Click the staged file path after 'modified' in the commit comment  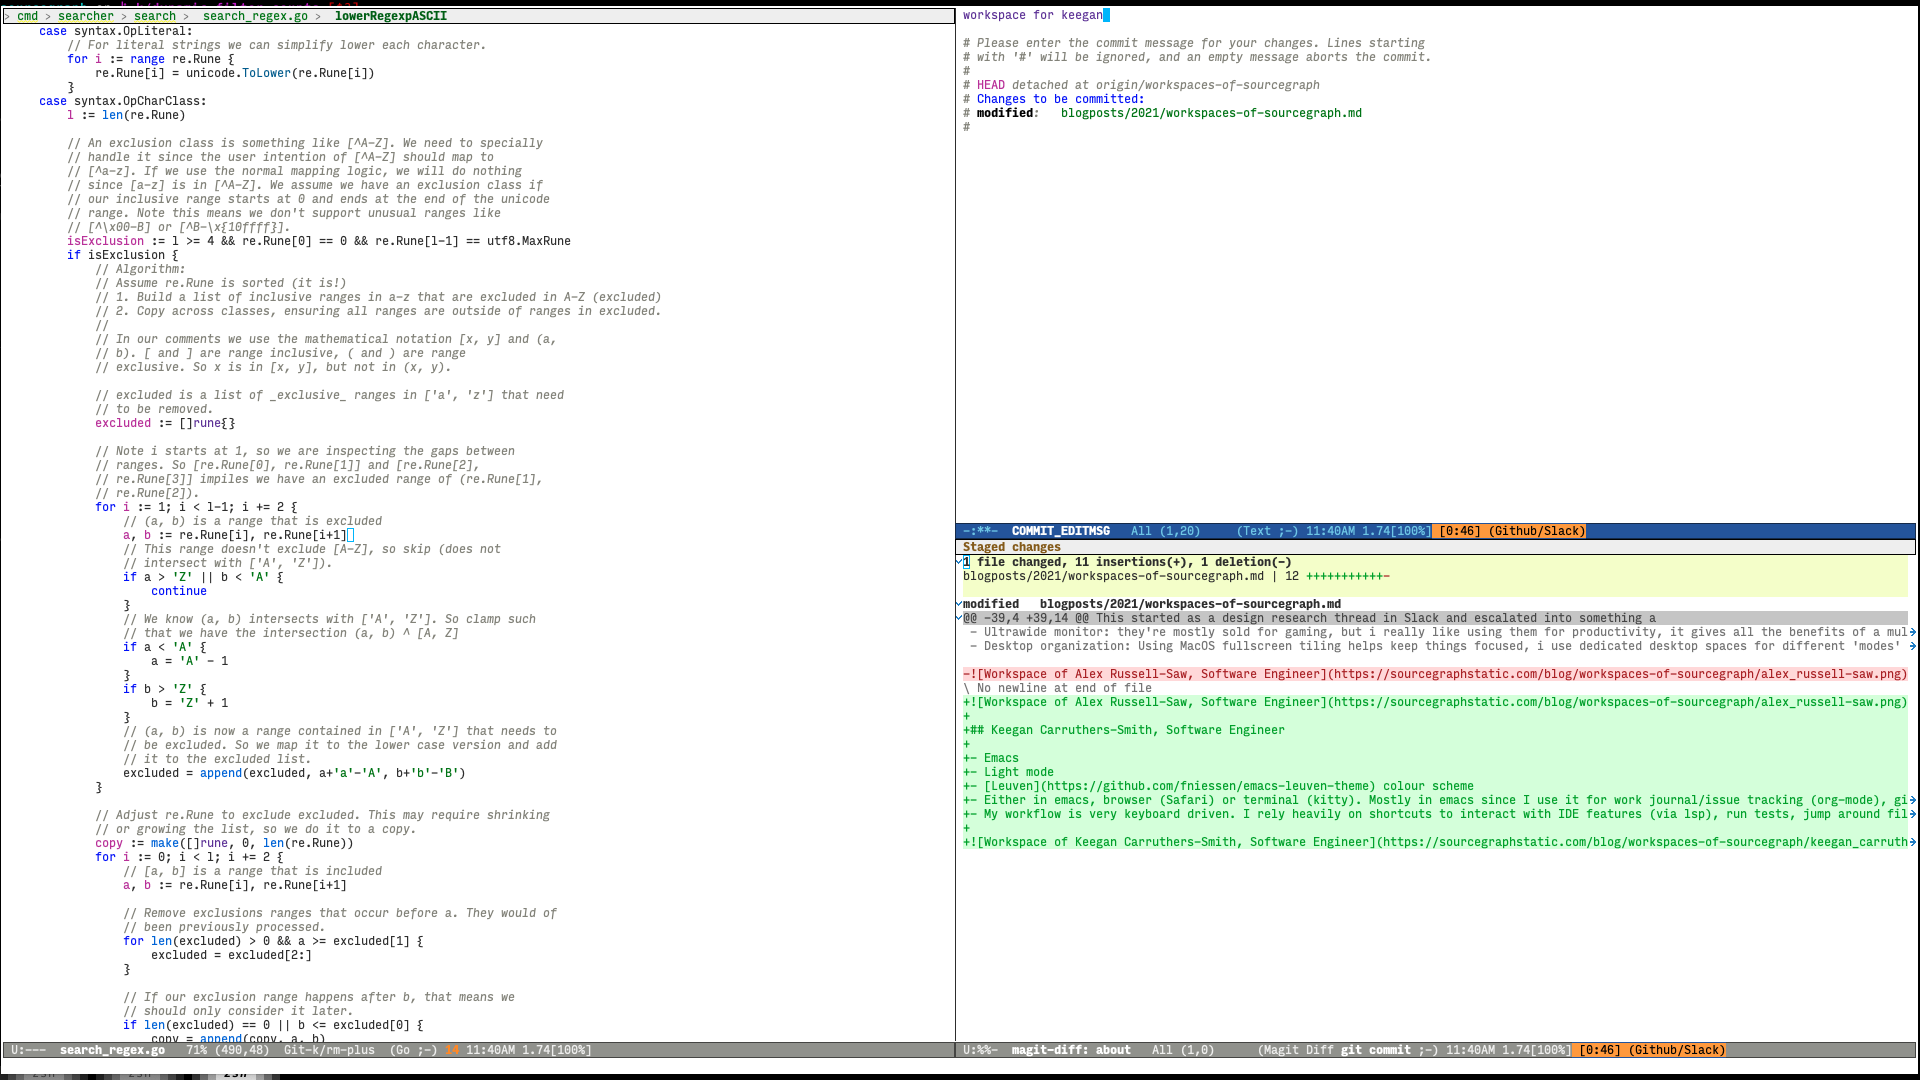click(1211, 113)
